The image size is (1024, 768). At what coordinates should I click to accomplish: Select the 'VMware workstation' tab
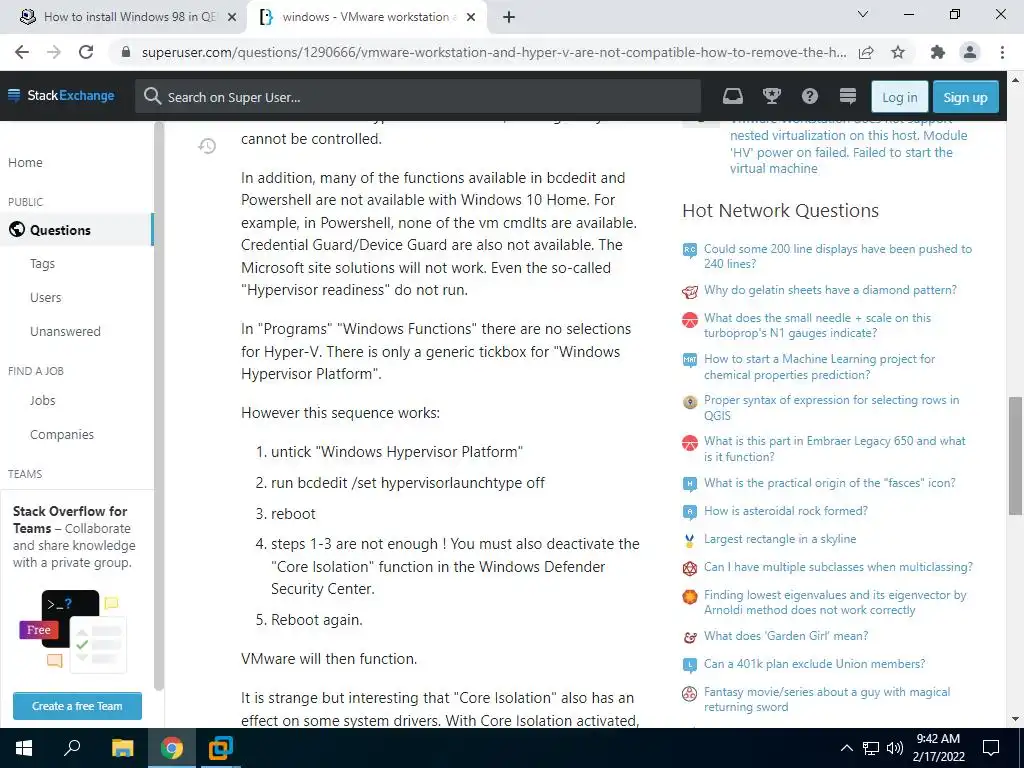point(367,17)
